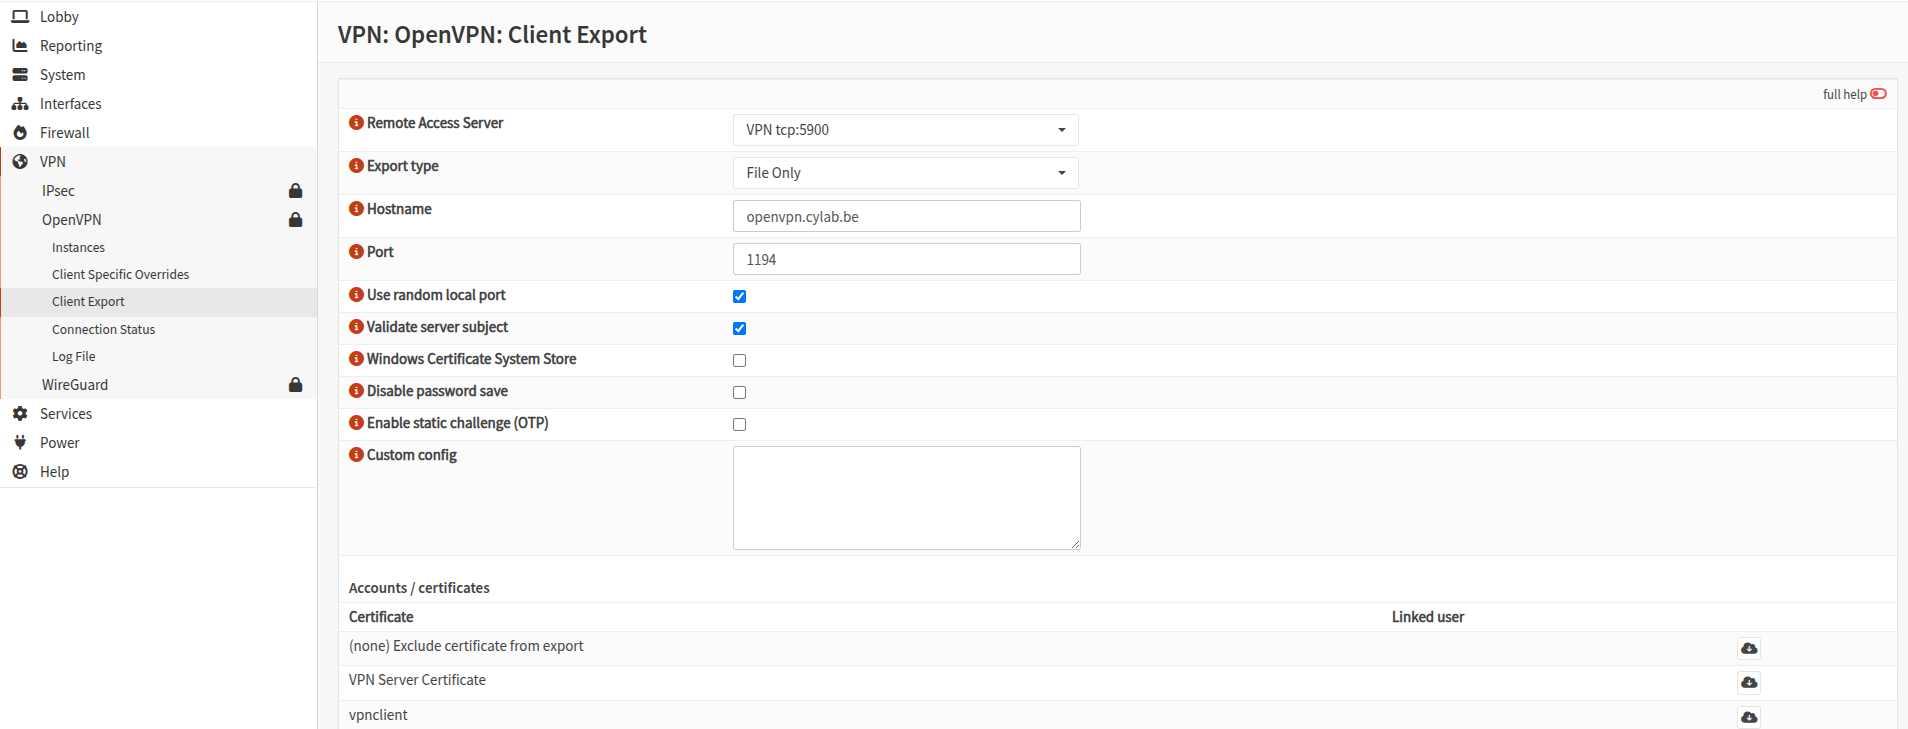The width and height of the screenshot is (1908, 729).
Task: Check the Disable password save box
Action: point(739,392)
